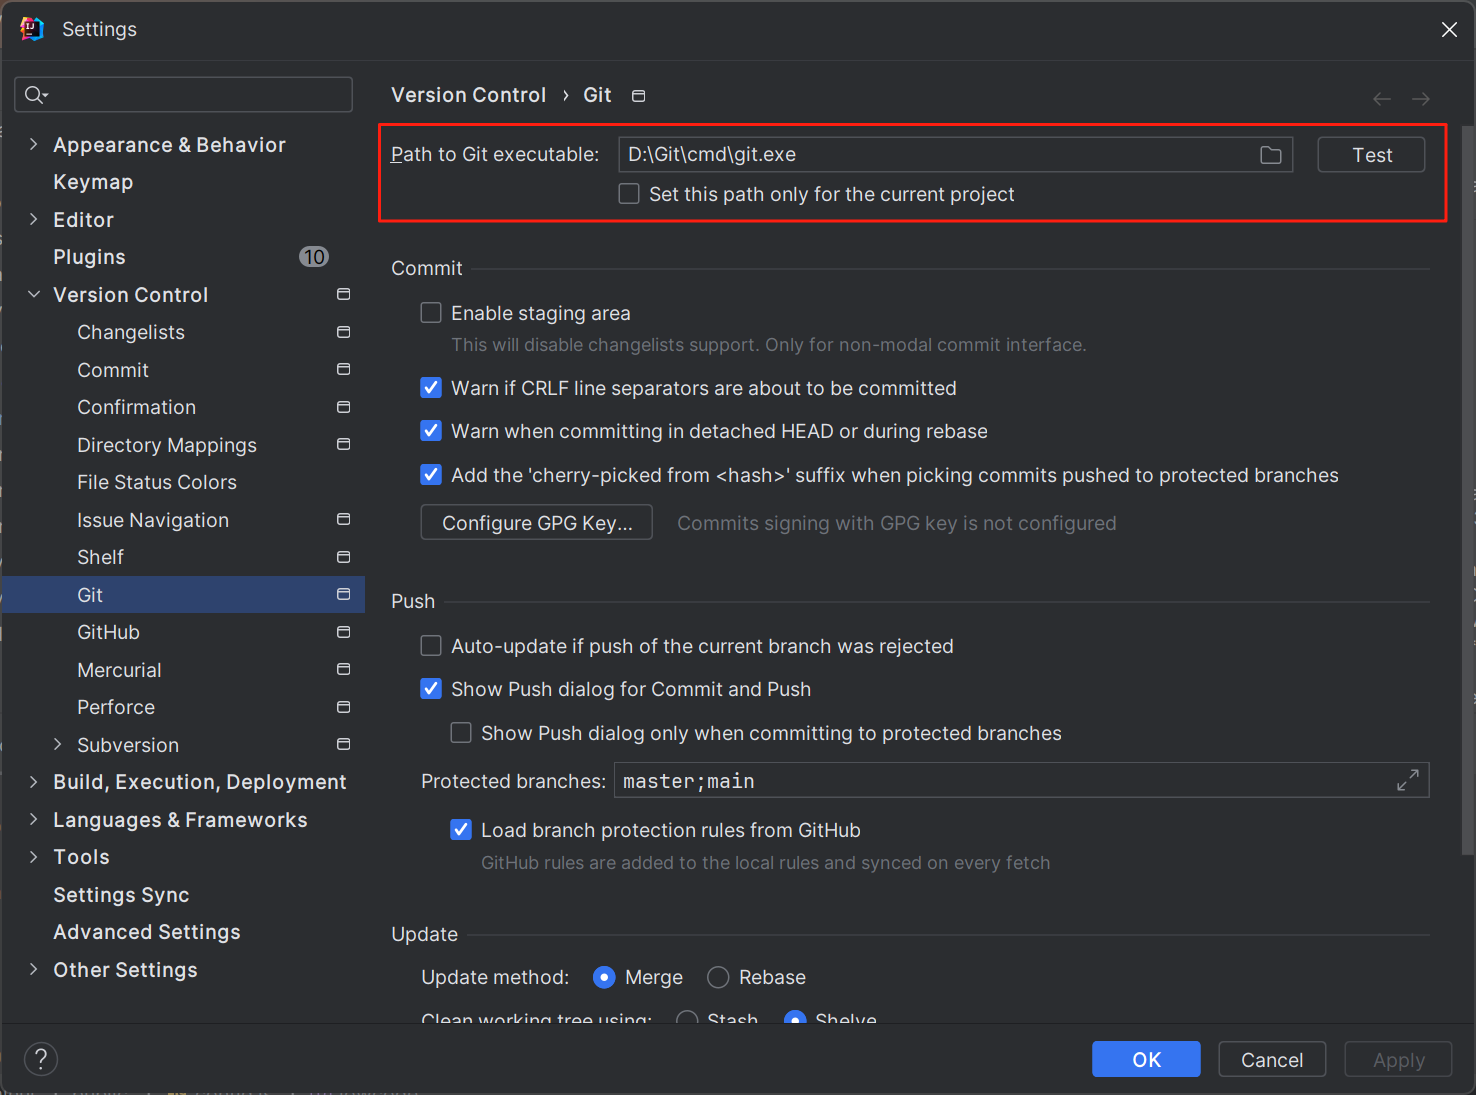The height and width of the screenshot is (1095, 1476).
Task: Click the IntelliJ logo in Settings title bar
Action: [x=32, y=29]
